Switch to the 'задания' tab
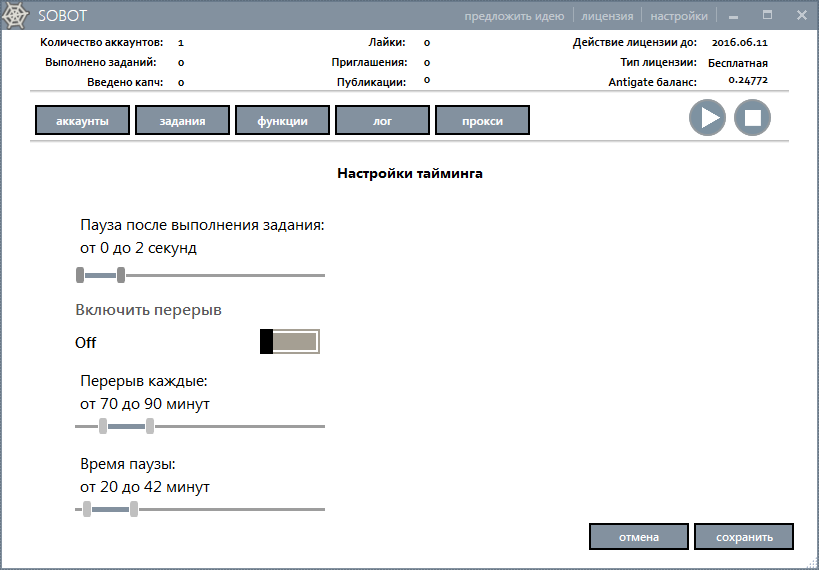Screen dimensions: 819x570 (x=182, y=121)
